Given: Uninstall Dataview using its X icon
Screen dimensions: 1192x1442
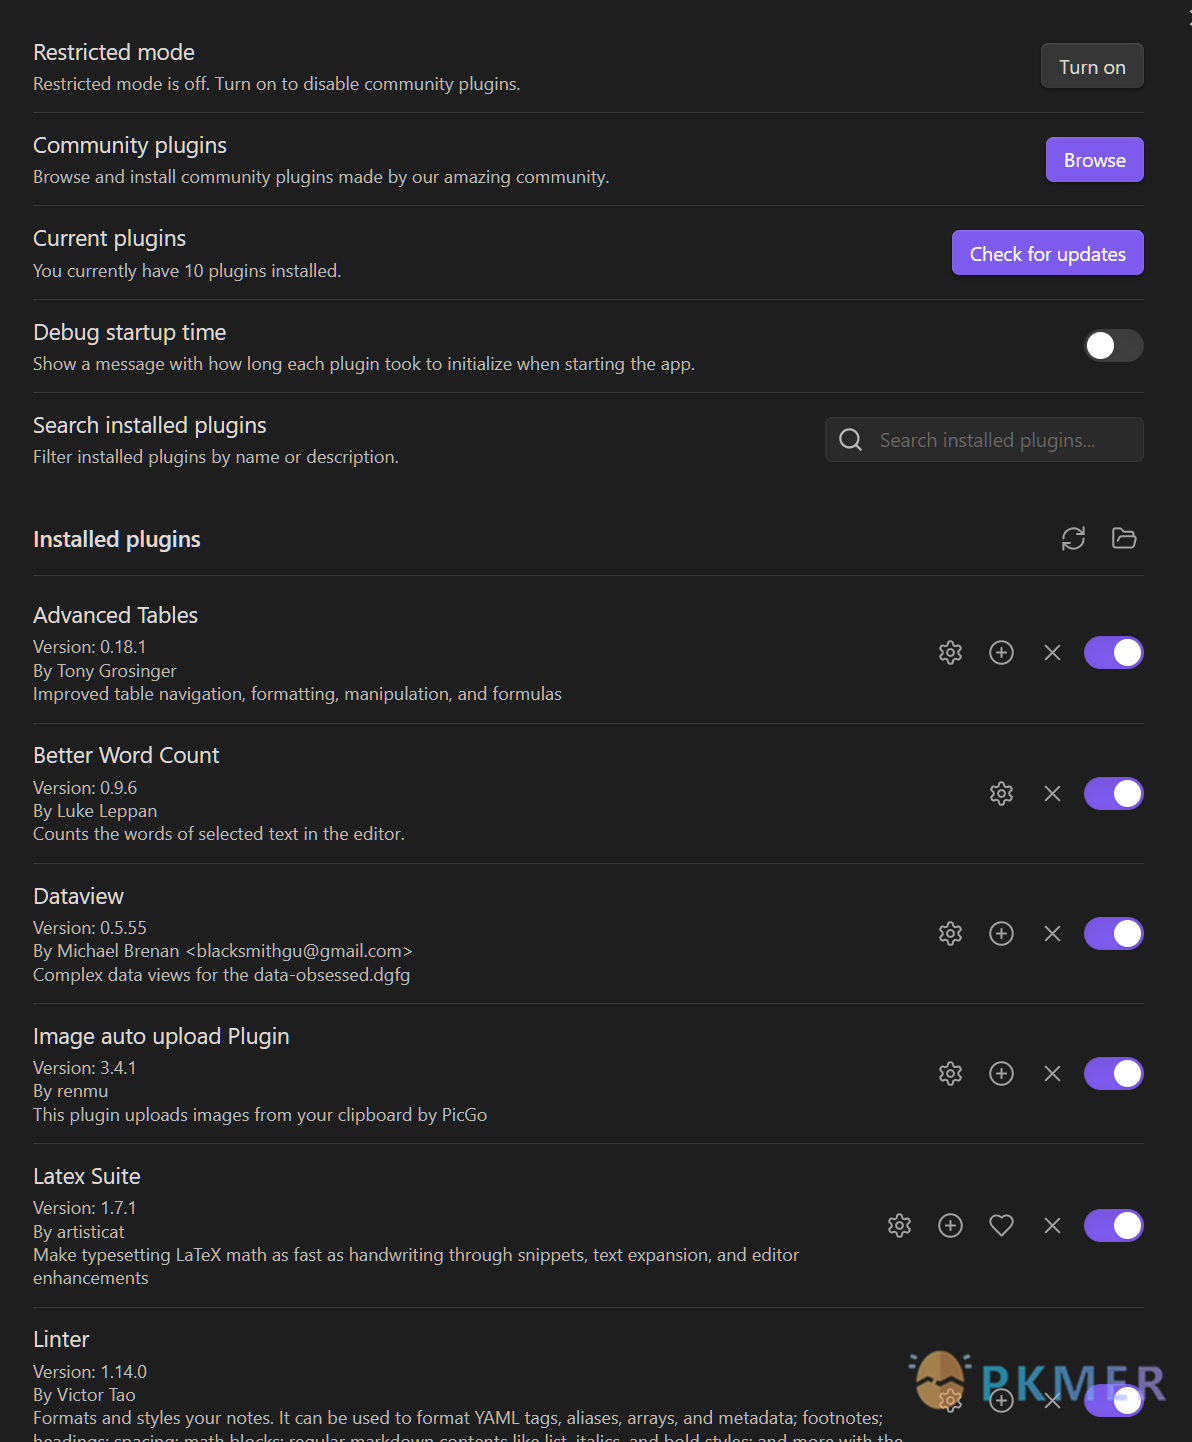Looking at the screenshot, I should click(1052, 934).
